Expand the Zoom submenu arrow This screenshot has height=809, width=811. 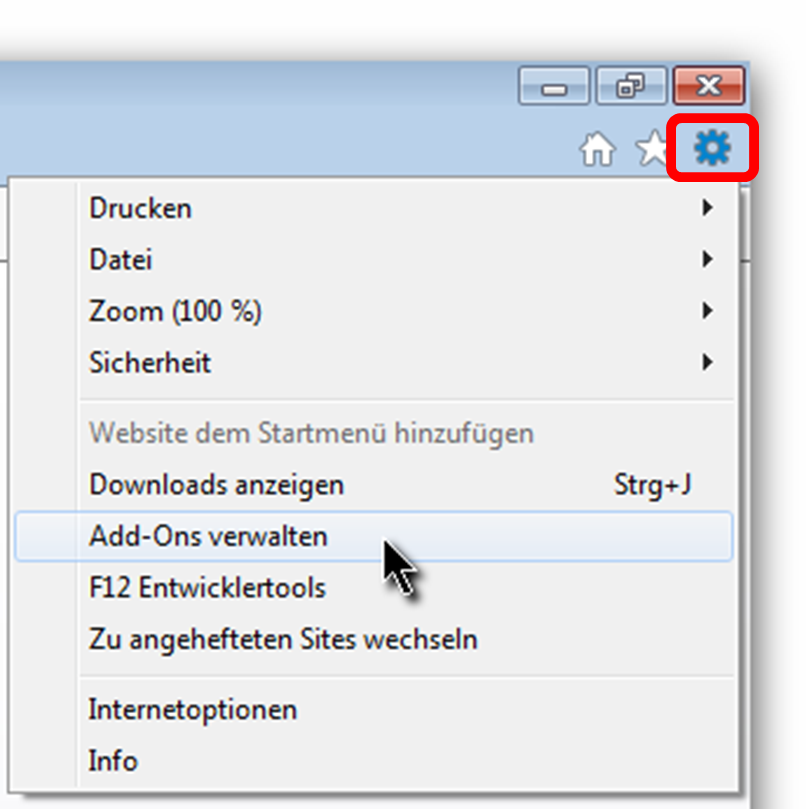click(x=707, y=311)
